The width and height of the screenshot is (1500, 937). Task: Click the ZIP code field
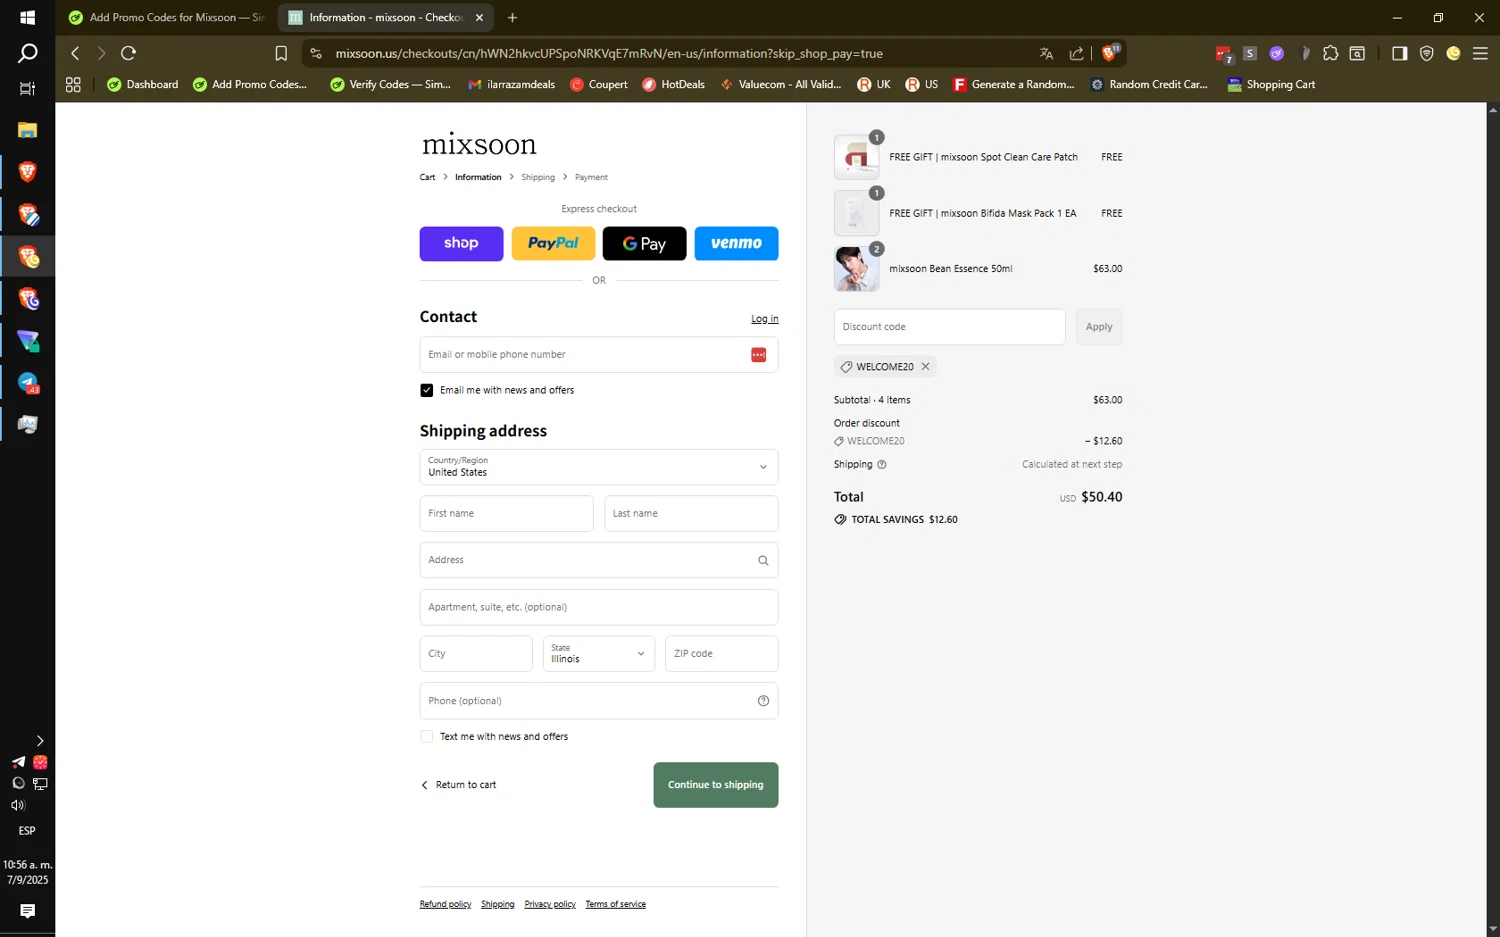pos(722,654)
